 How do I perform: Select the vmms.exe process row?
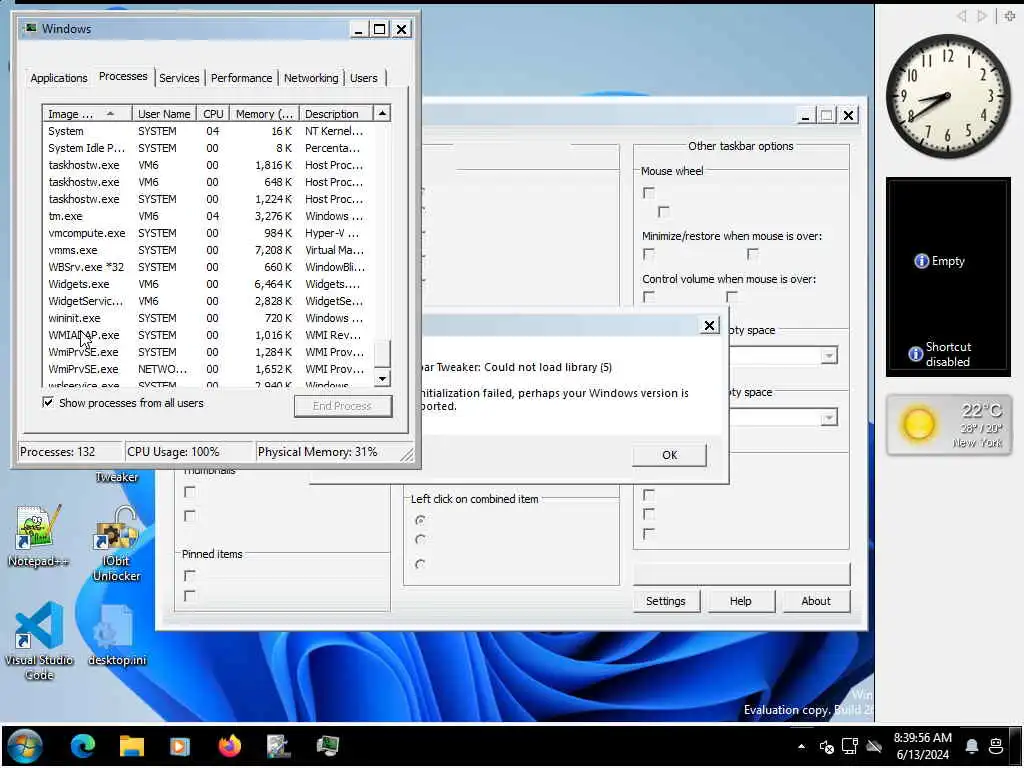pos(208,249)
